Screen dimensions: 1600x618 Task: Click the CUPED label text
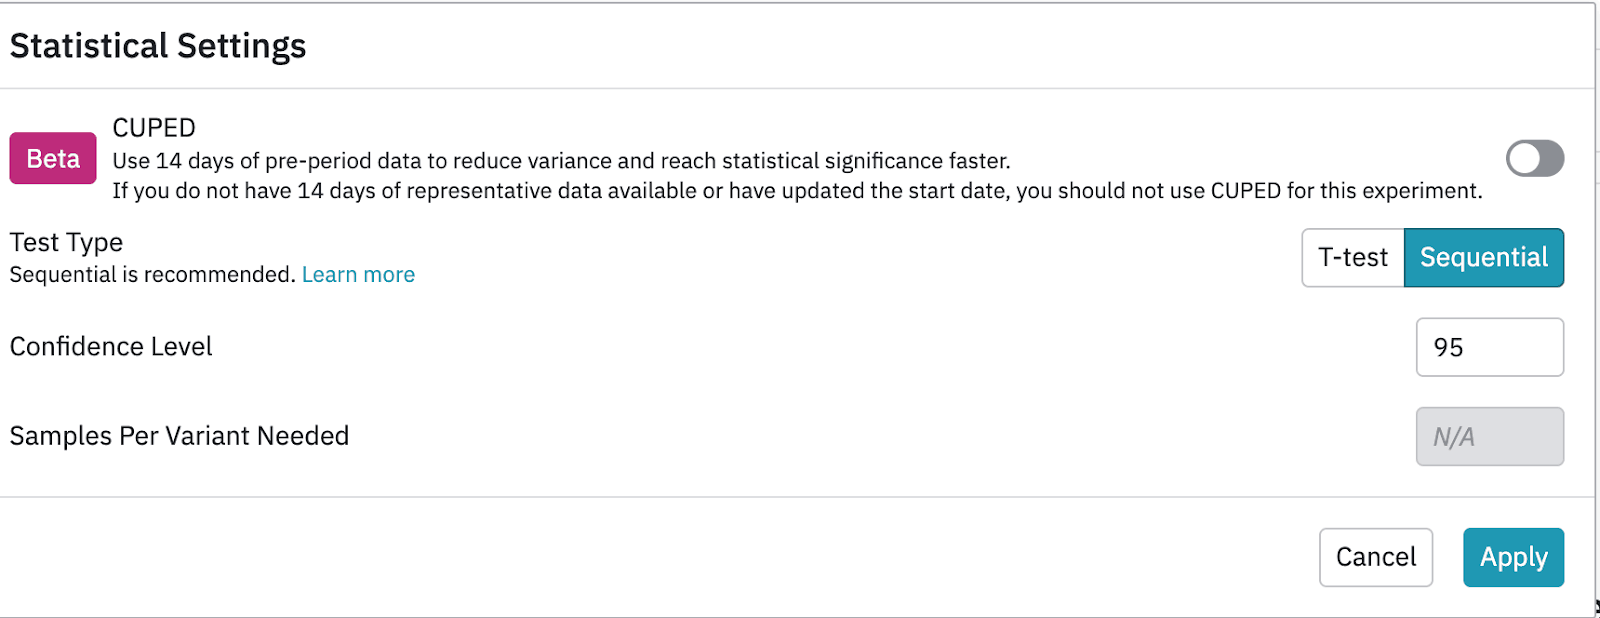[x=154, y=128]
